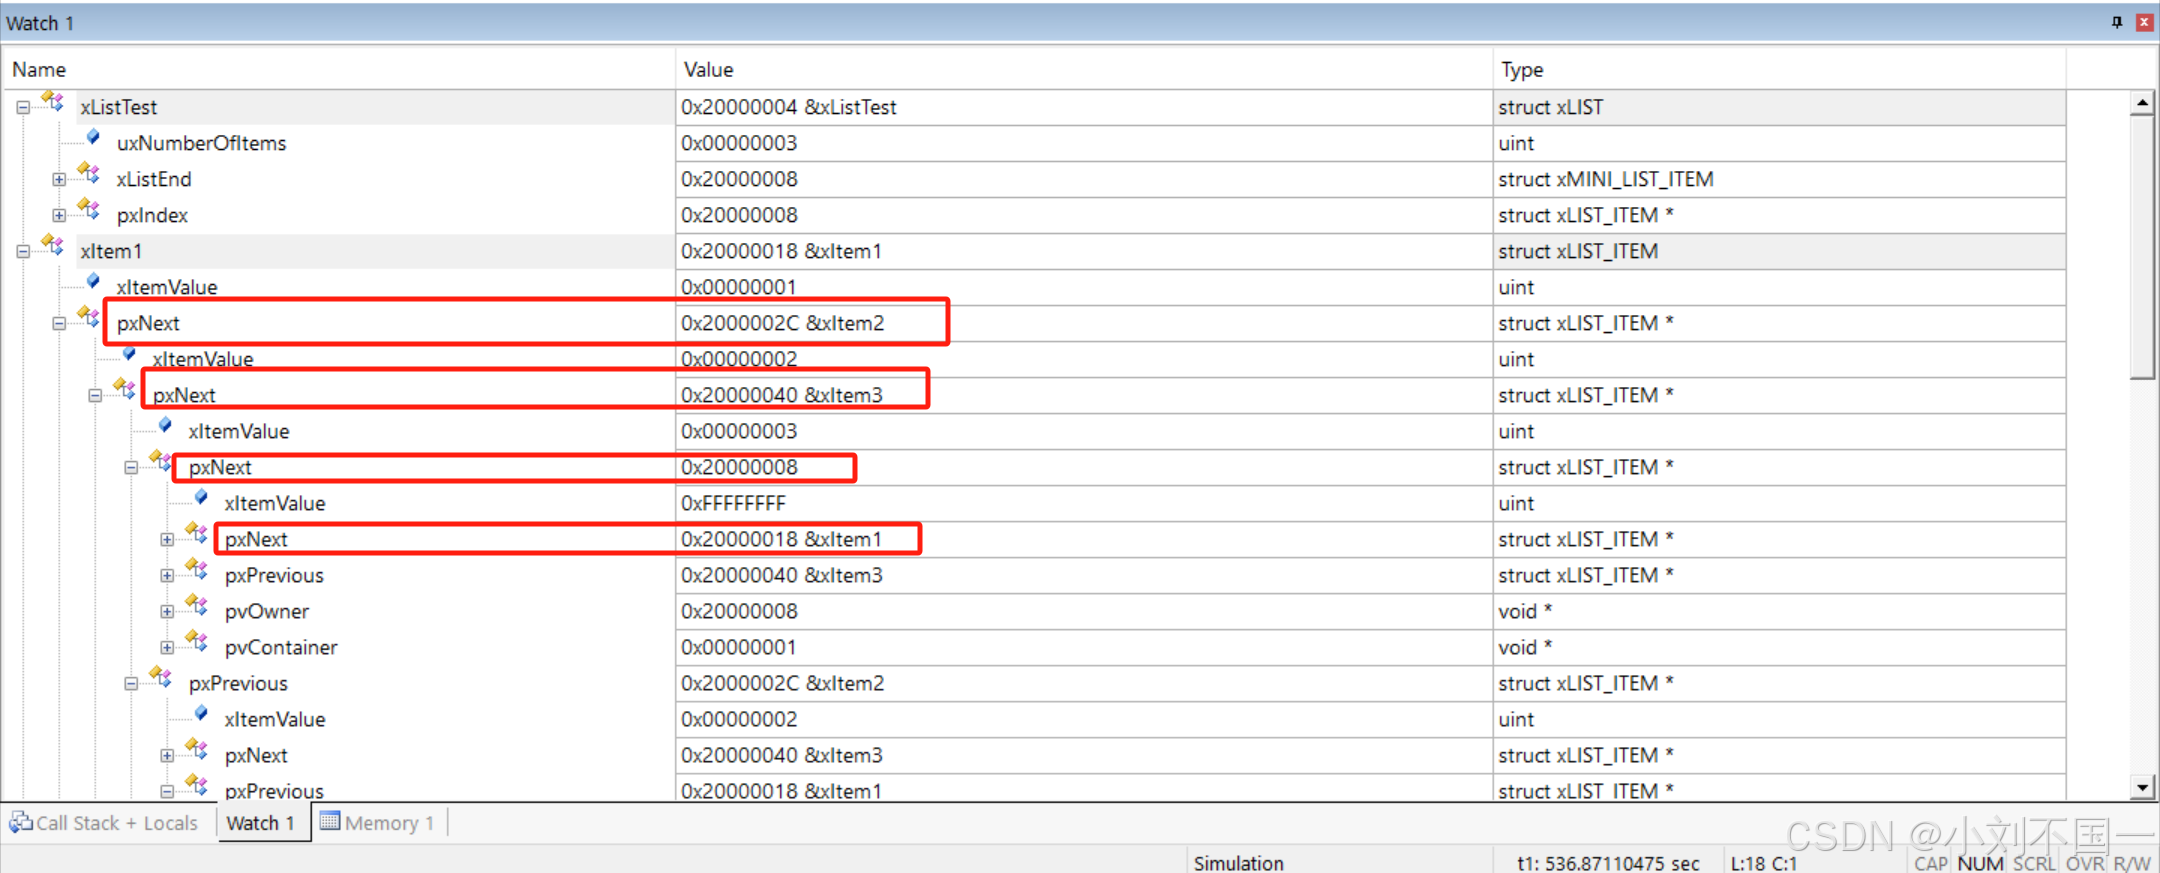Collapse the xItem1 tree node
The height and width of the screenshot is (873, 2160).
[x=23, y=251]
